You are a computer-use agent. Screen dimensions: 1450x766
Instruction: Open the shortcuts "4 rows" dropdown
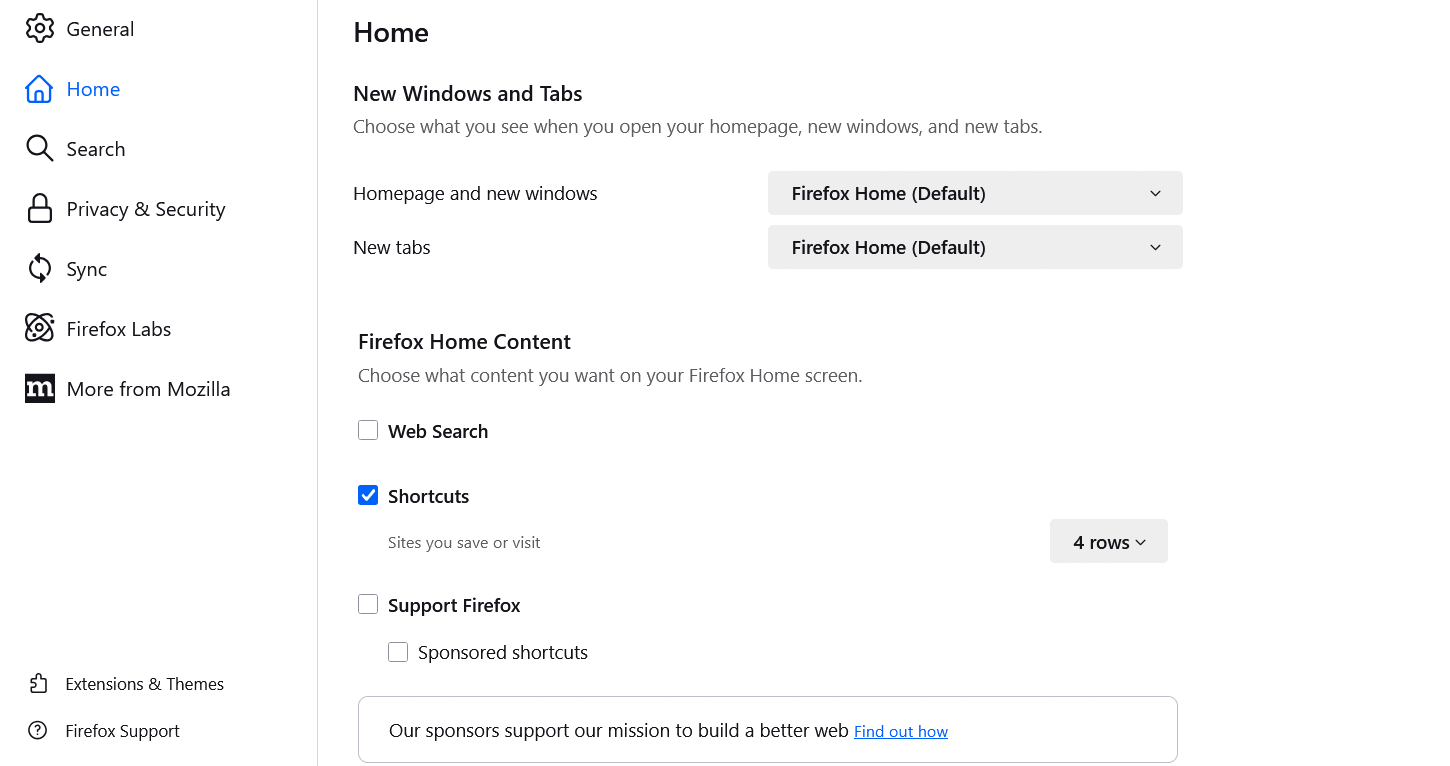click(x=1108, y=542)
